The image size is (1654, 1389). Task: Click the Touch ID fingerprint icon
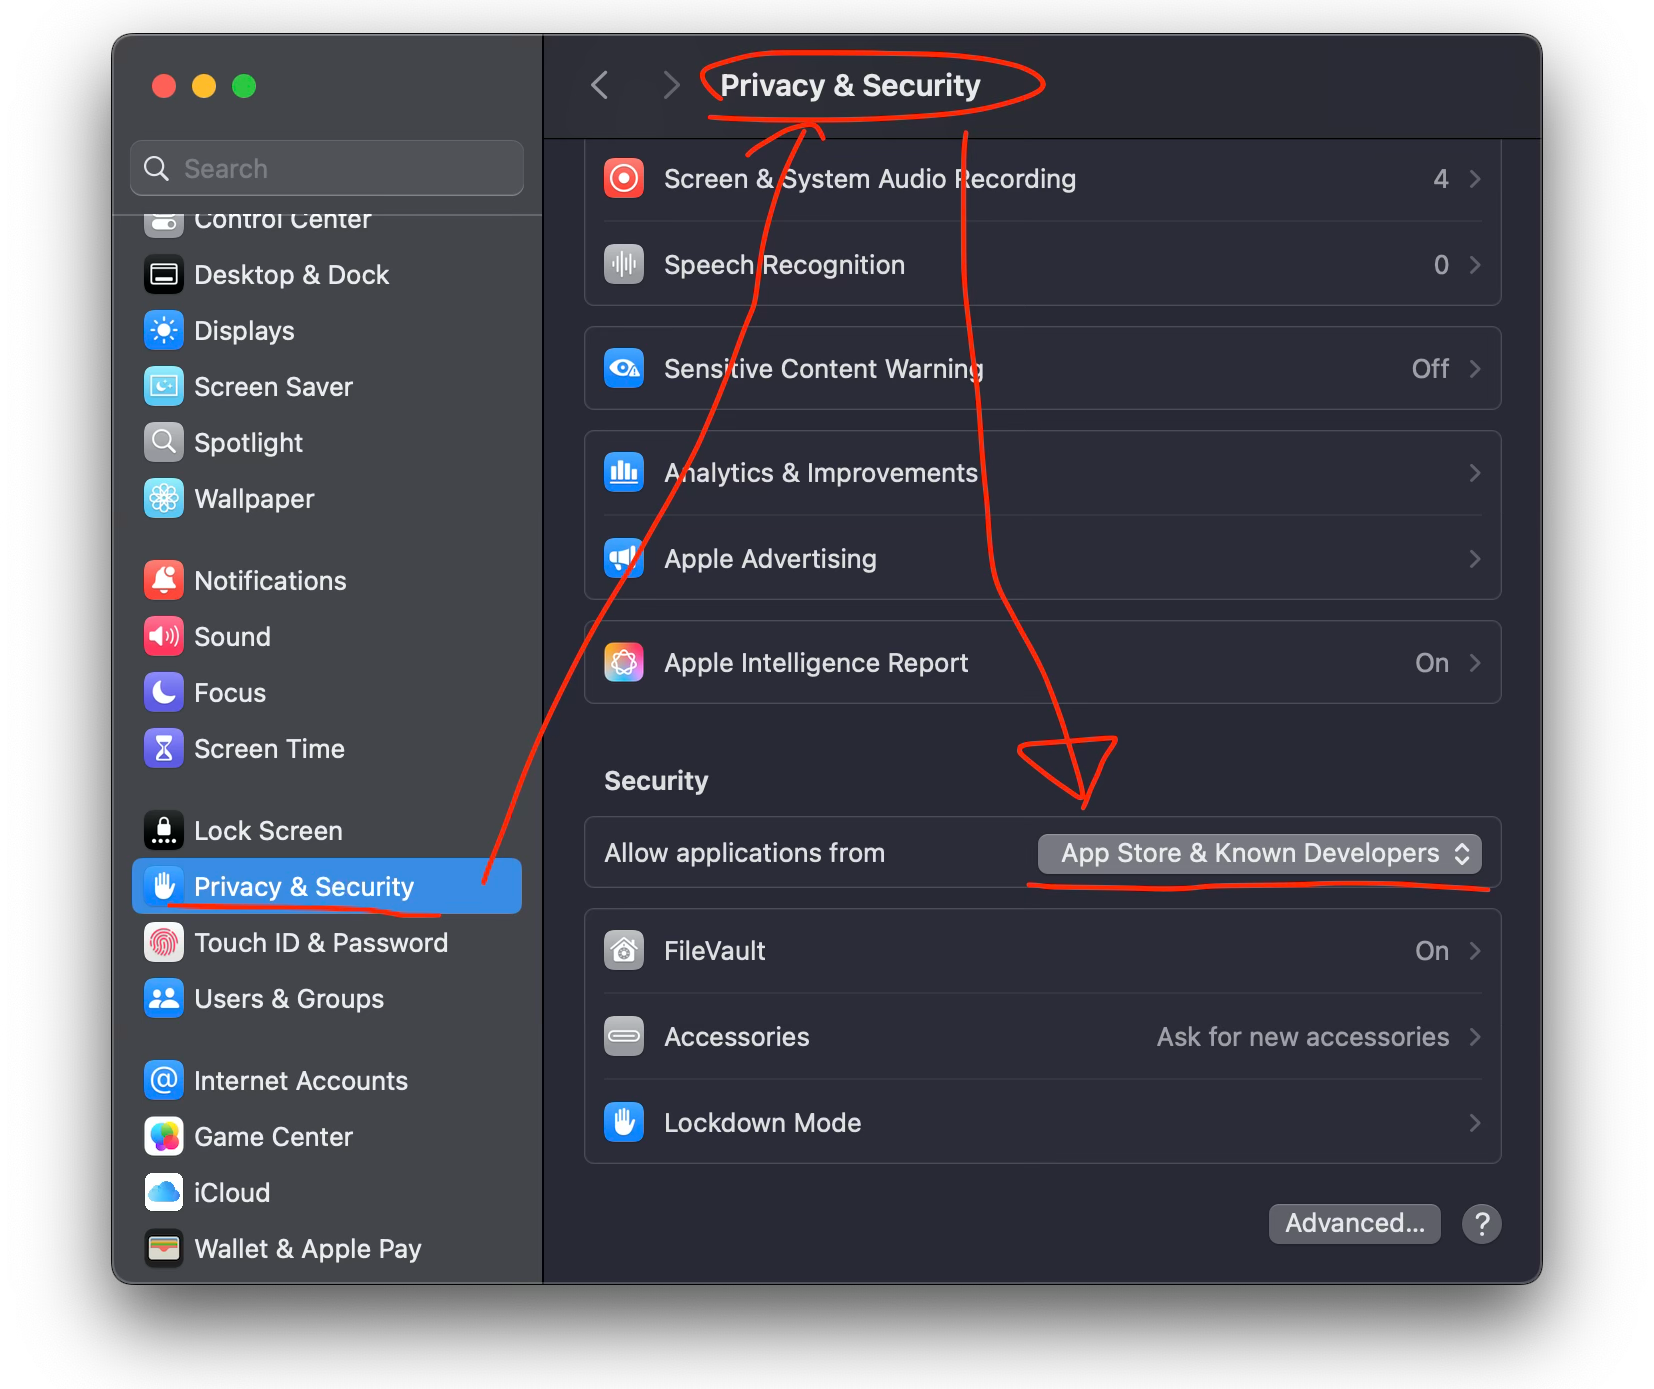click(x=164, y=943)
